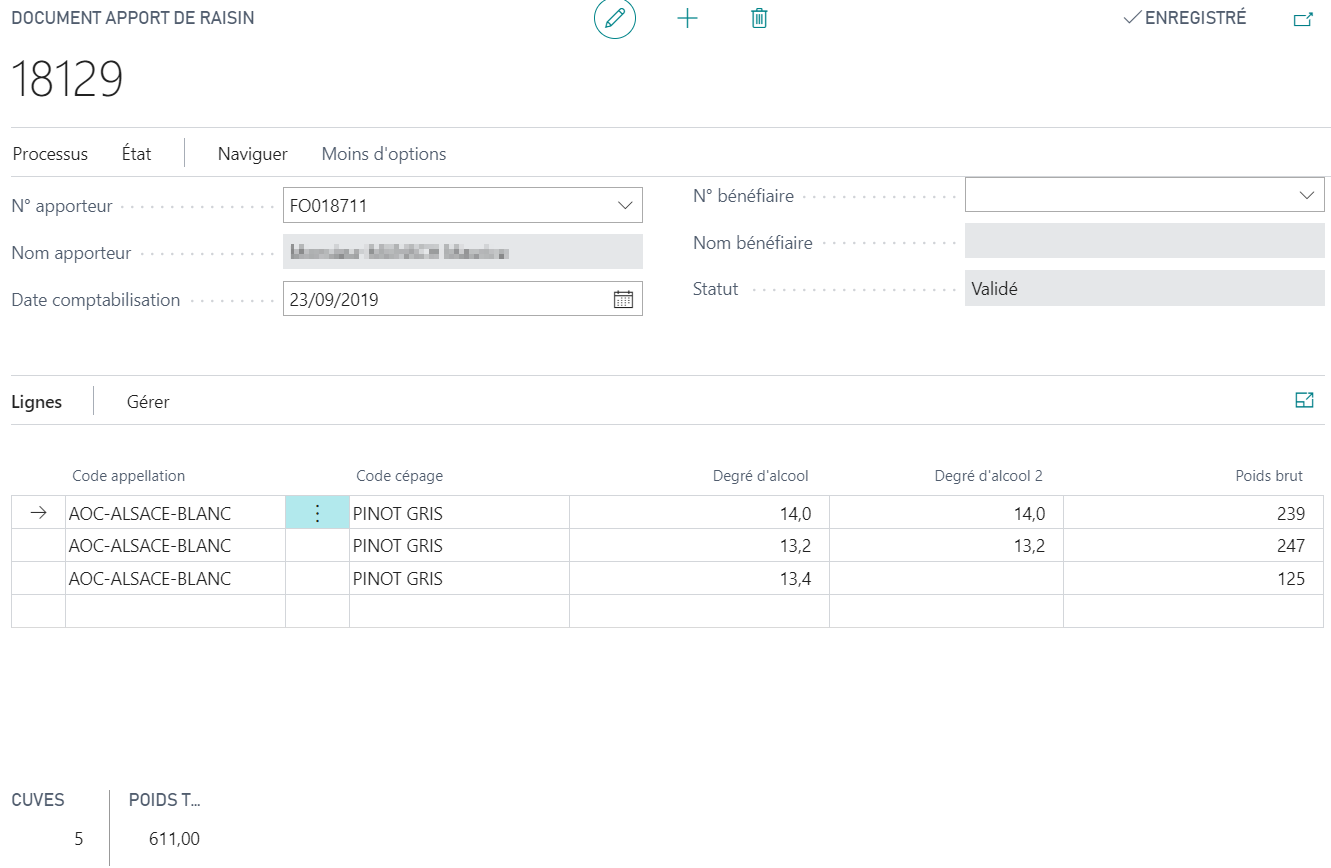The height and width of the screenshot is (868, 1331).
Task: Open document in new window icon
Action: (x=1303, y=19)
